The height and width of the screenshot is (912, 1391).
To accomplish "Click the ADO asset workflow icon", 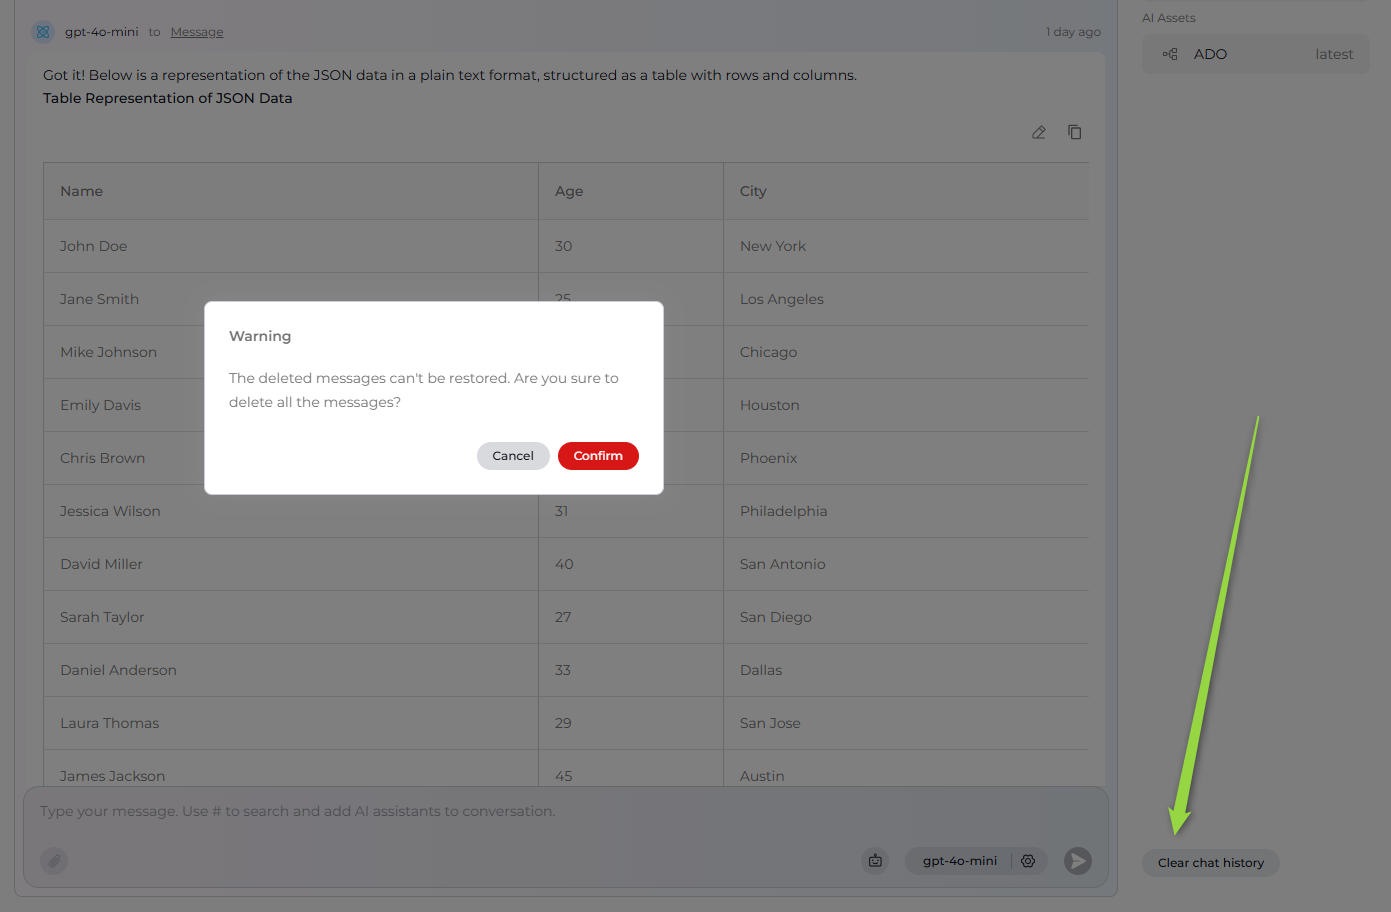I will (x=1170, y=54).
